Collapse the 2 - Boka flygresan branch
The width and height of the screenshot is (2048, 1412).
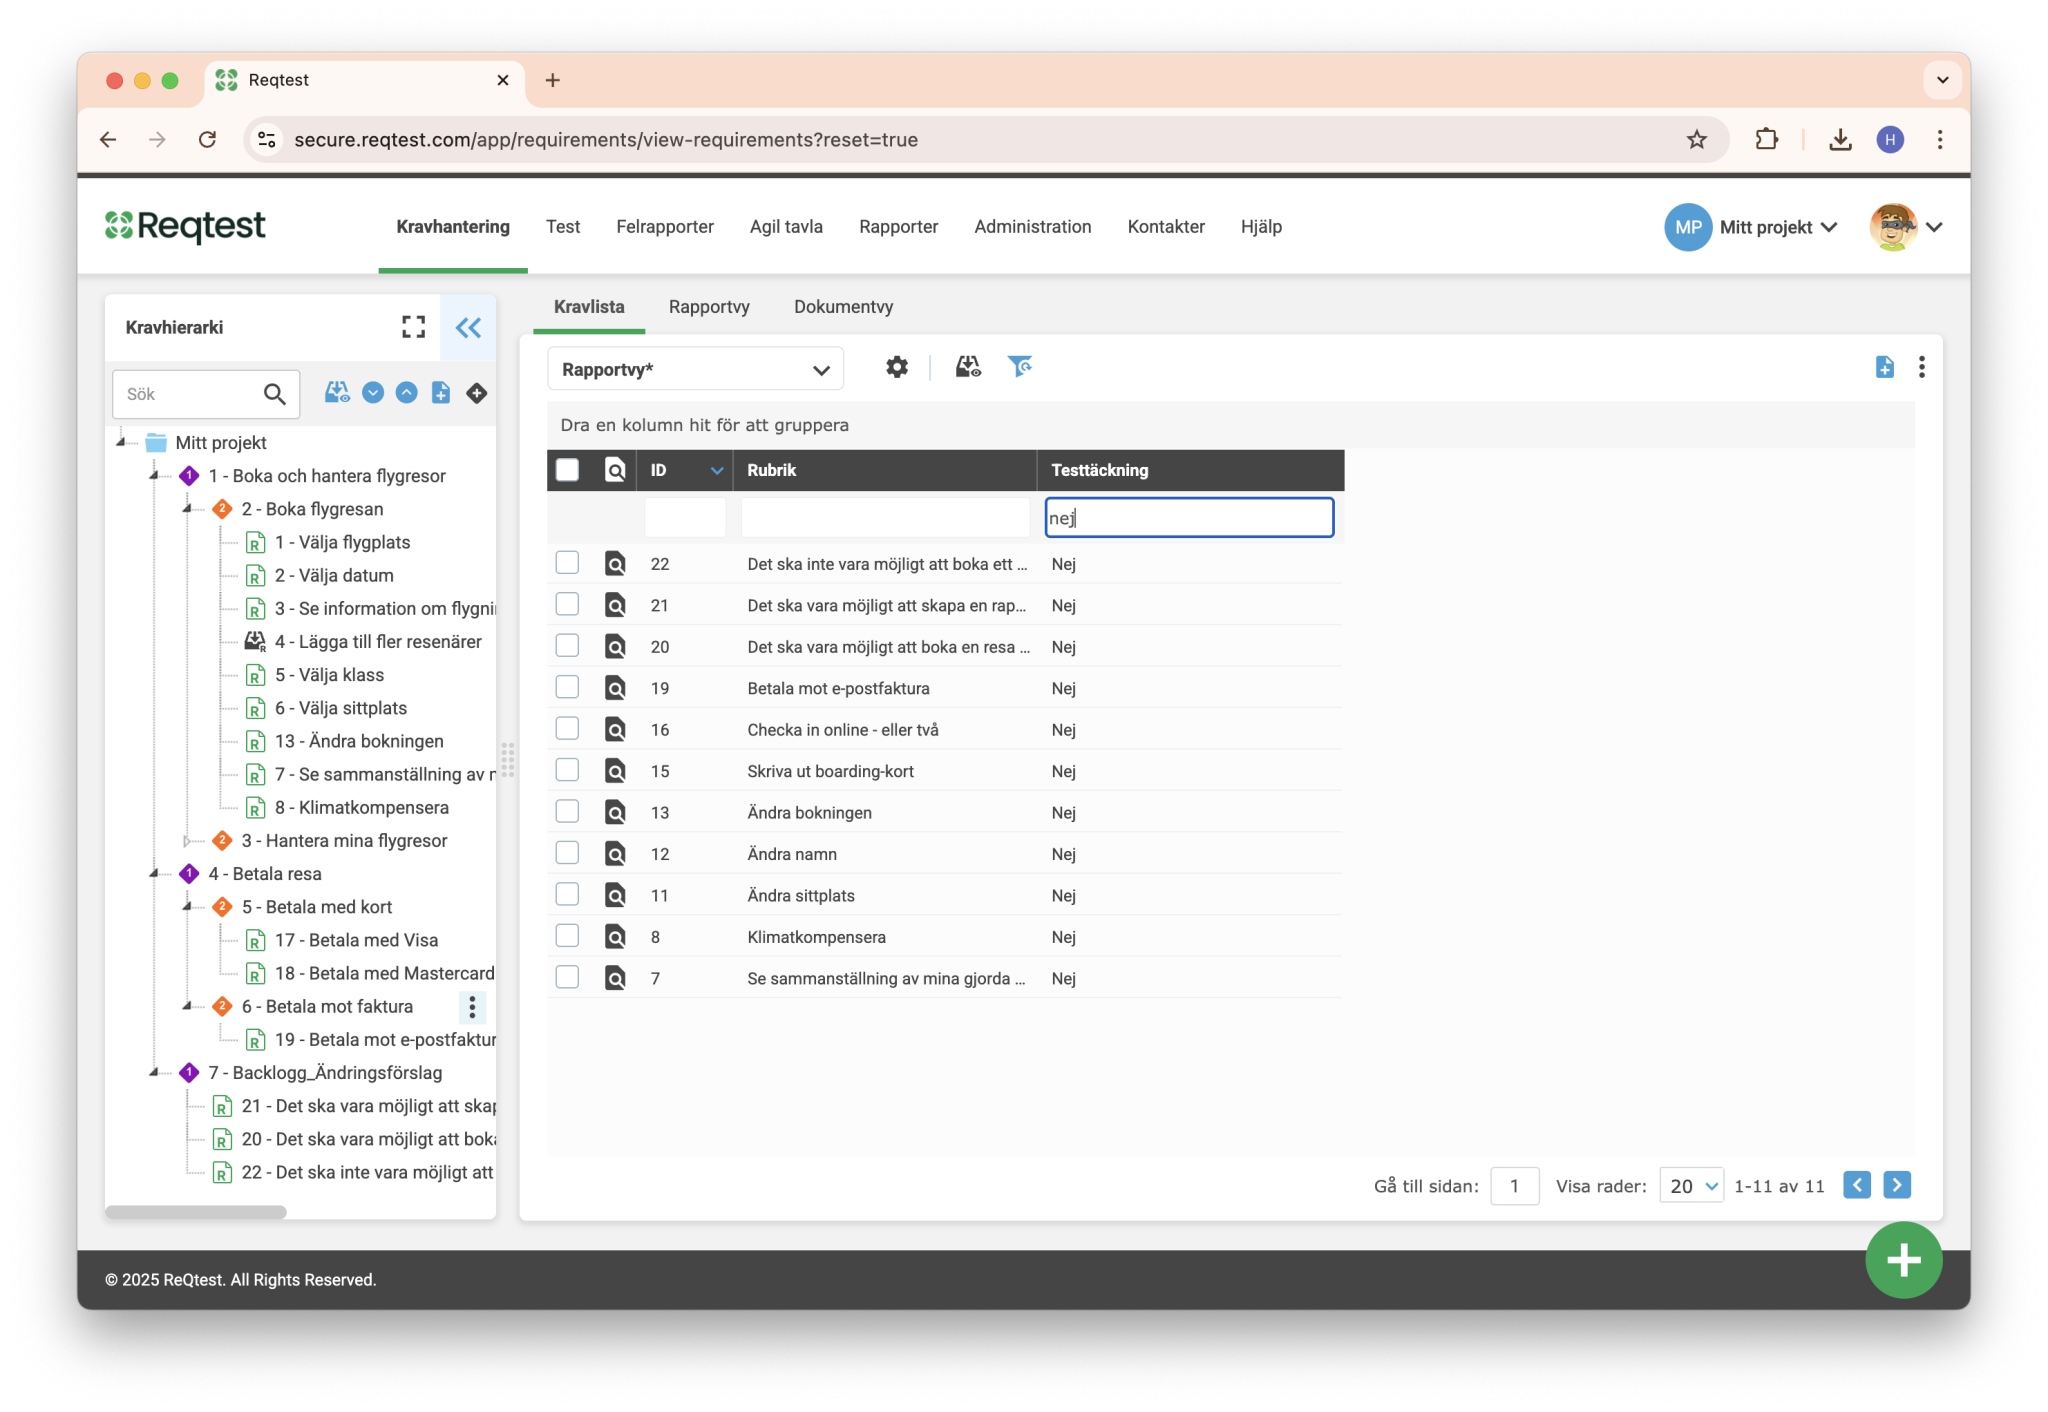tap(186, 509)
